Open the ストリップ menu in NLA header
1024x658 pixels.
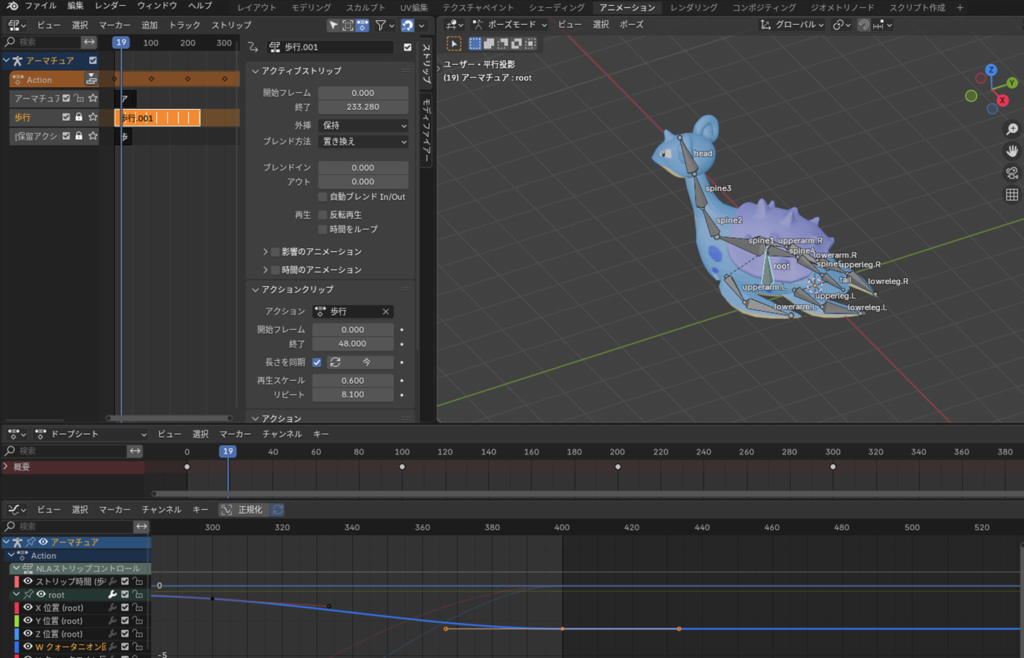point(231,25)
